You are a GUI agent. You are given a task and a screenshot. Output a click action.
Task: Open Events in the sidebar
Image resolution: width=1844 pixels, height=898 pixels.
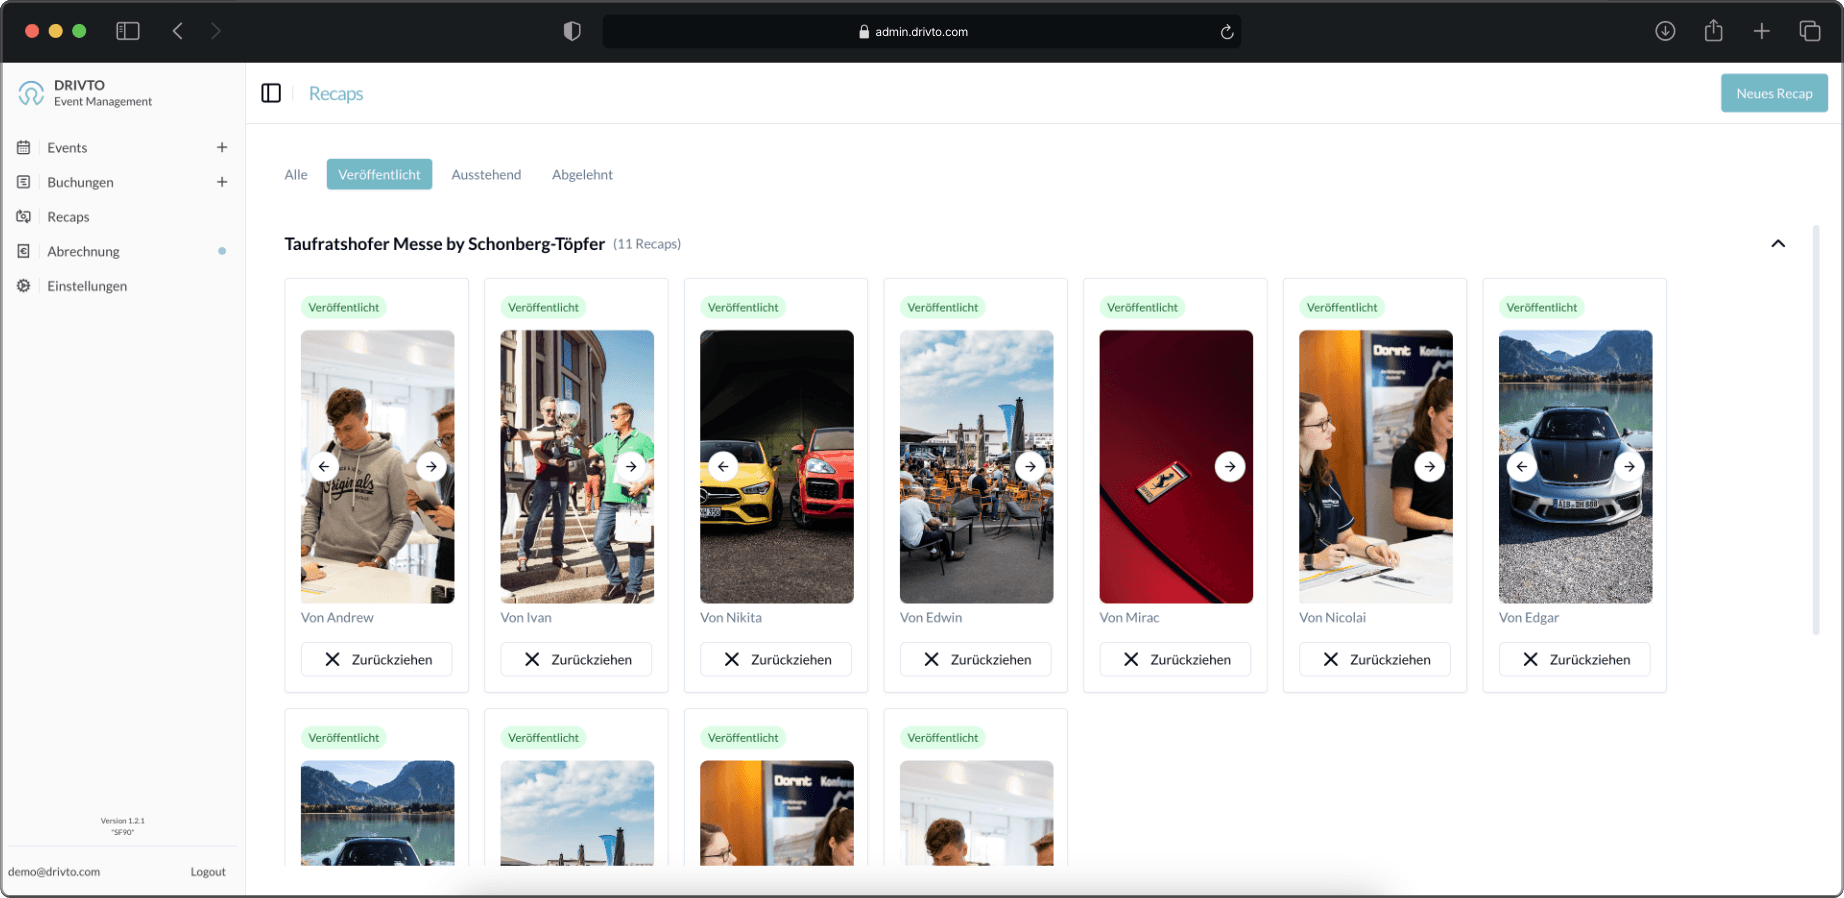point(67,148)
